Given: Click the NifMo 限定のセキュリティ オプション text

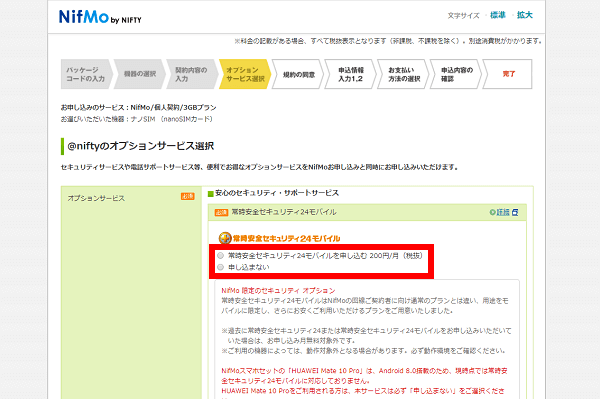Looking at the screenshot, I should coord(278,290).
